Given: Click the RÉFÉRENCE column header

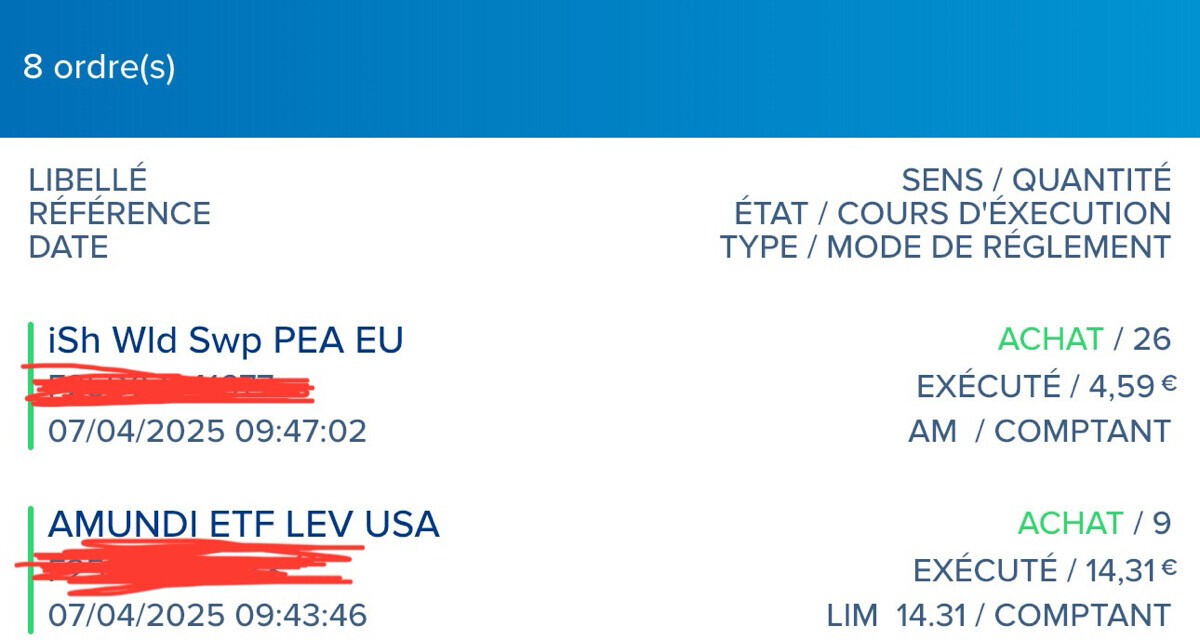Looking at the screenshot, I should click(x=120, y=213).
